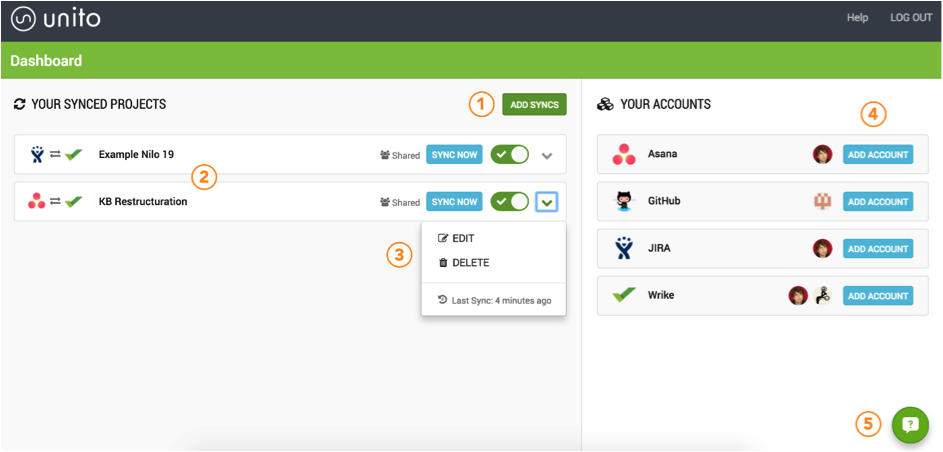Click the JIRA account name
The image size is (943, 452).
[x=659, y=248]
